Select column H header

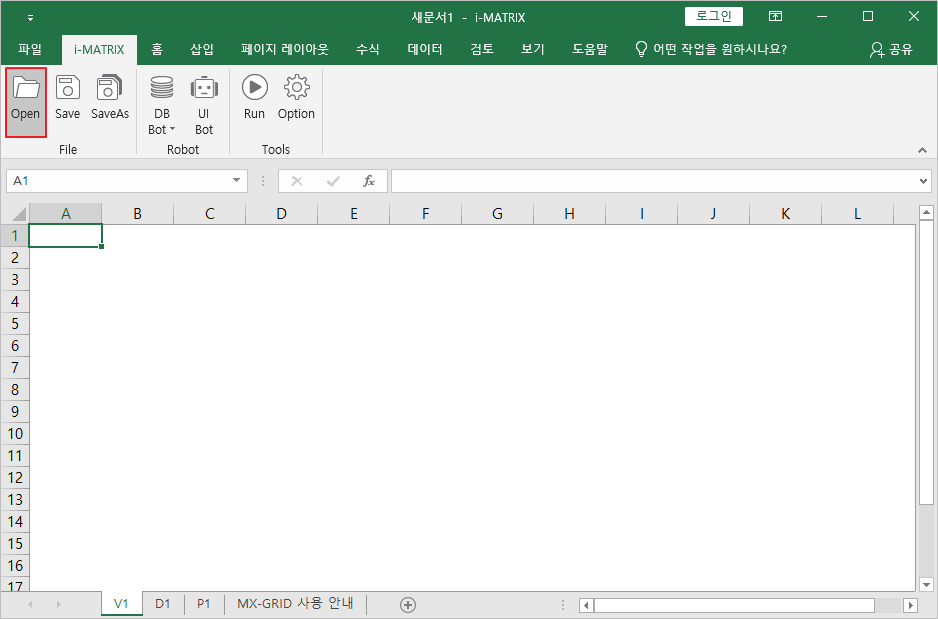pyautogui.click(x=570, y=214)
